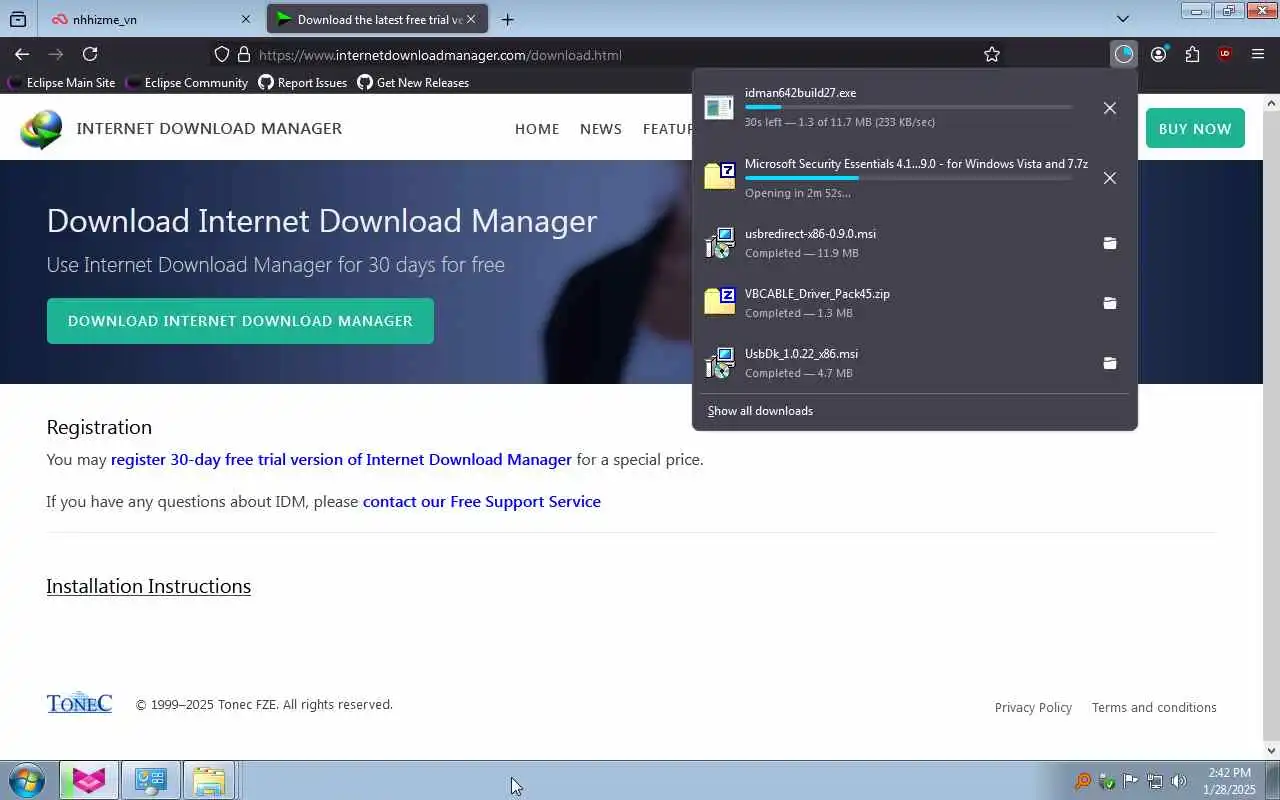
Task: Click idman642build27.exe download progress bar
Action: coord(908,107)
